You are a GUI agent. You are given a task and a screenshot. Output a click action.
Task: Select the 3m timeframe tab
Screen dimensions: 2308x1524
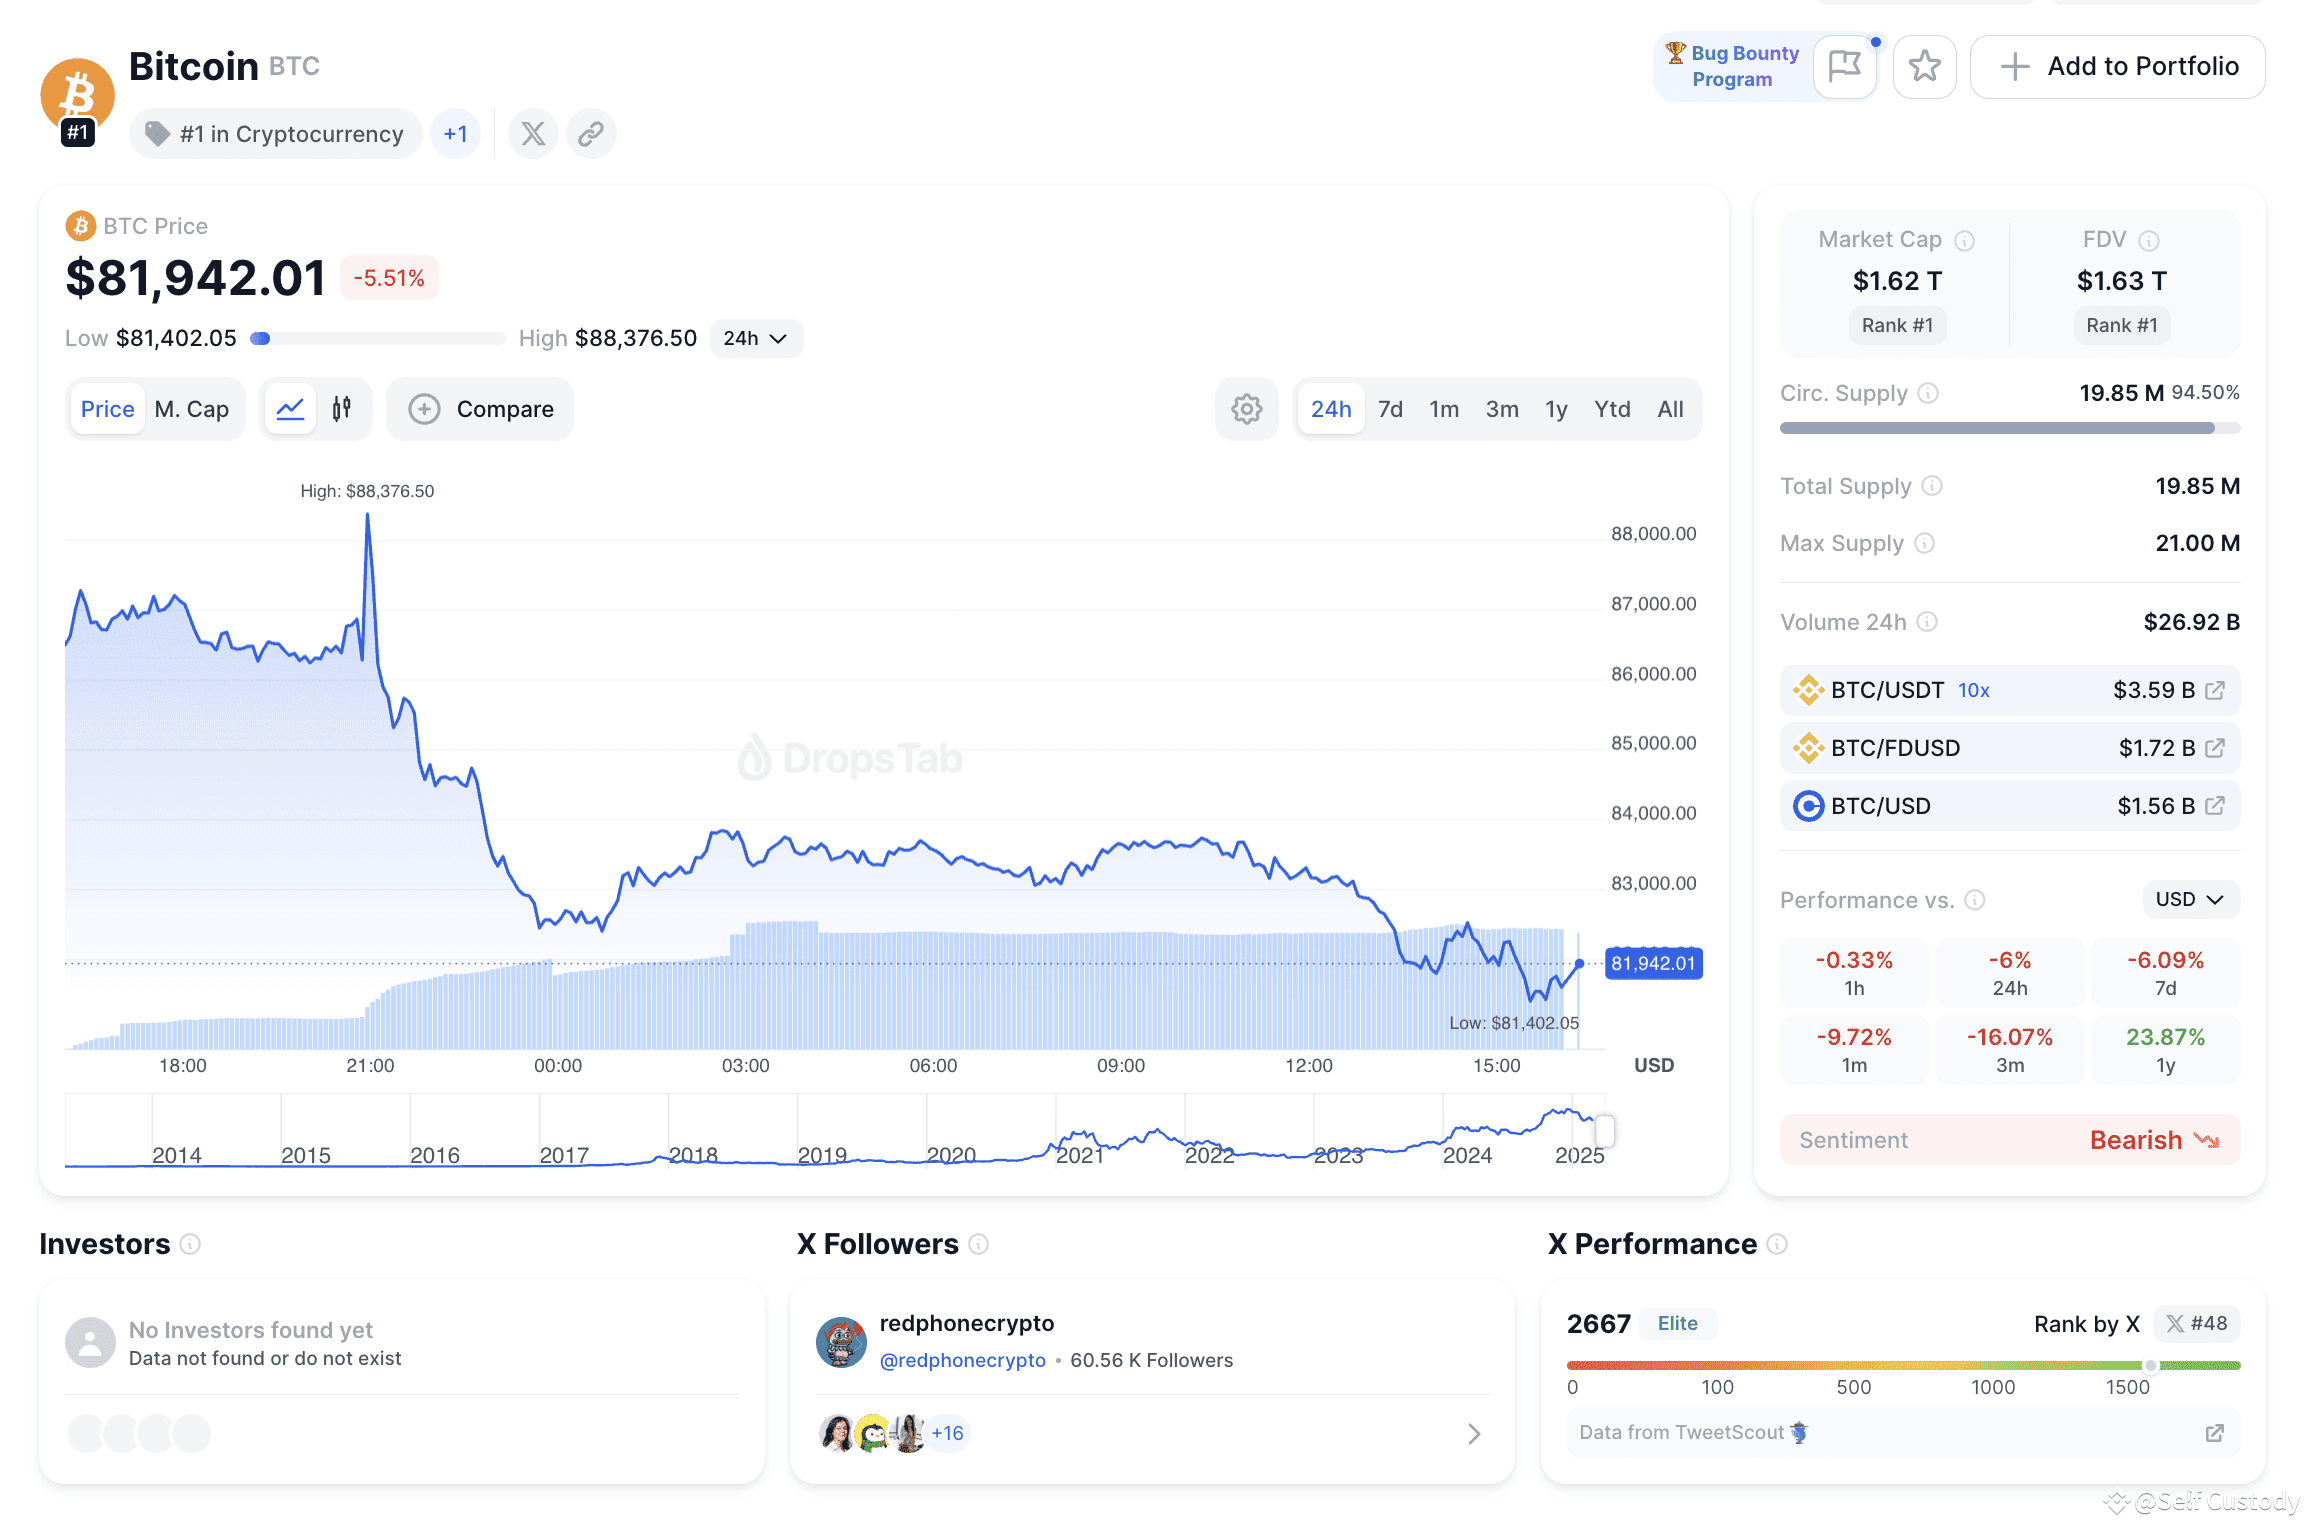coord(1502,409)
